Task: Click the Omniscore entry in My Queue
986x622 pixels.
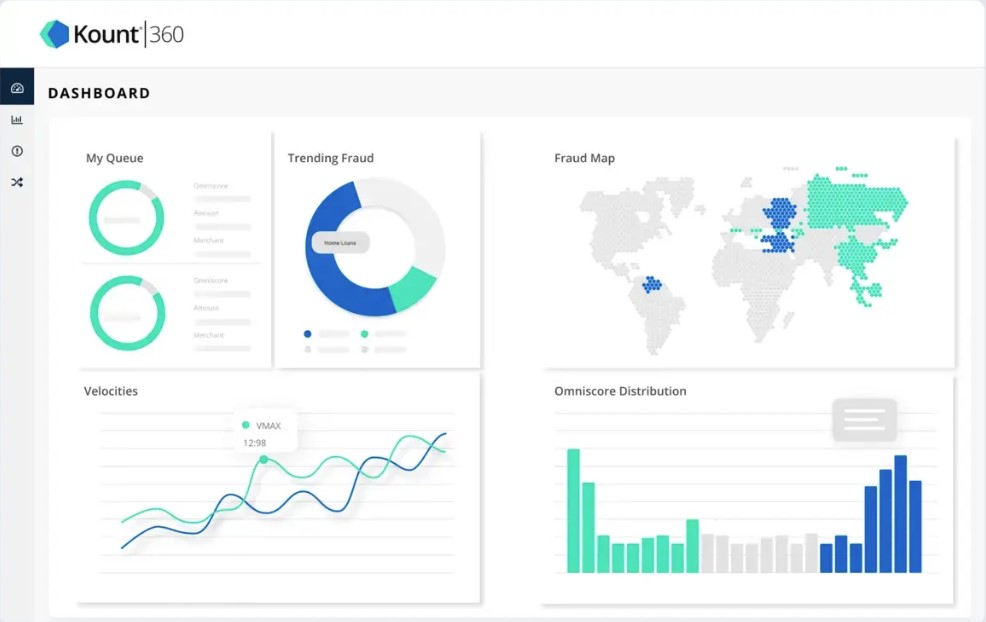Action: coord(210,184)
